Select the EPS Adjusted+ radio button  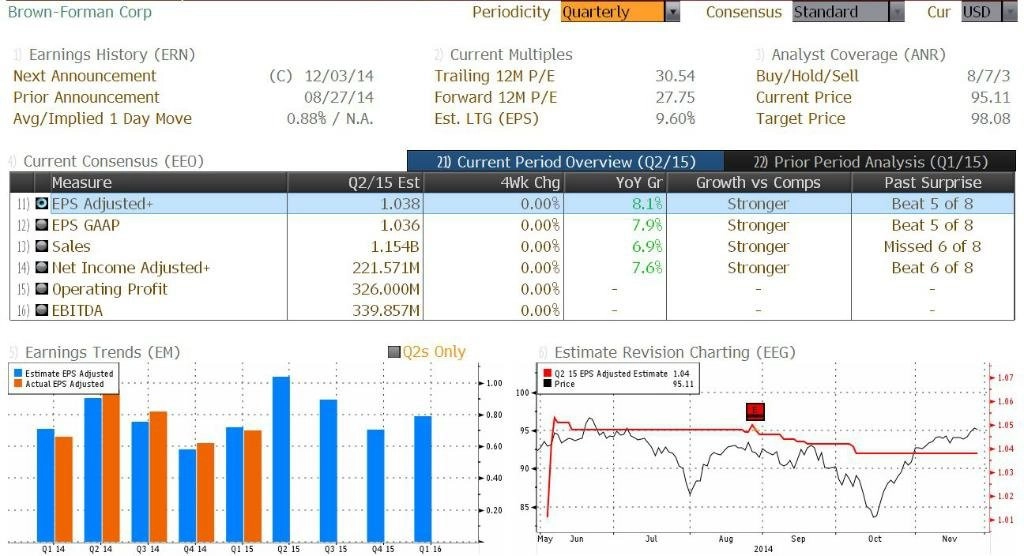click(x=42, y=204)
